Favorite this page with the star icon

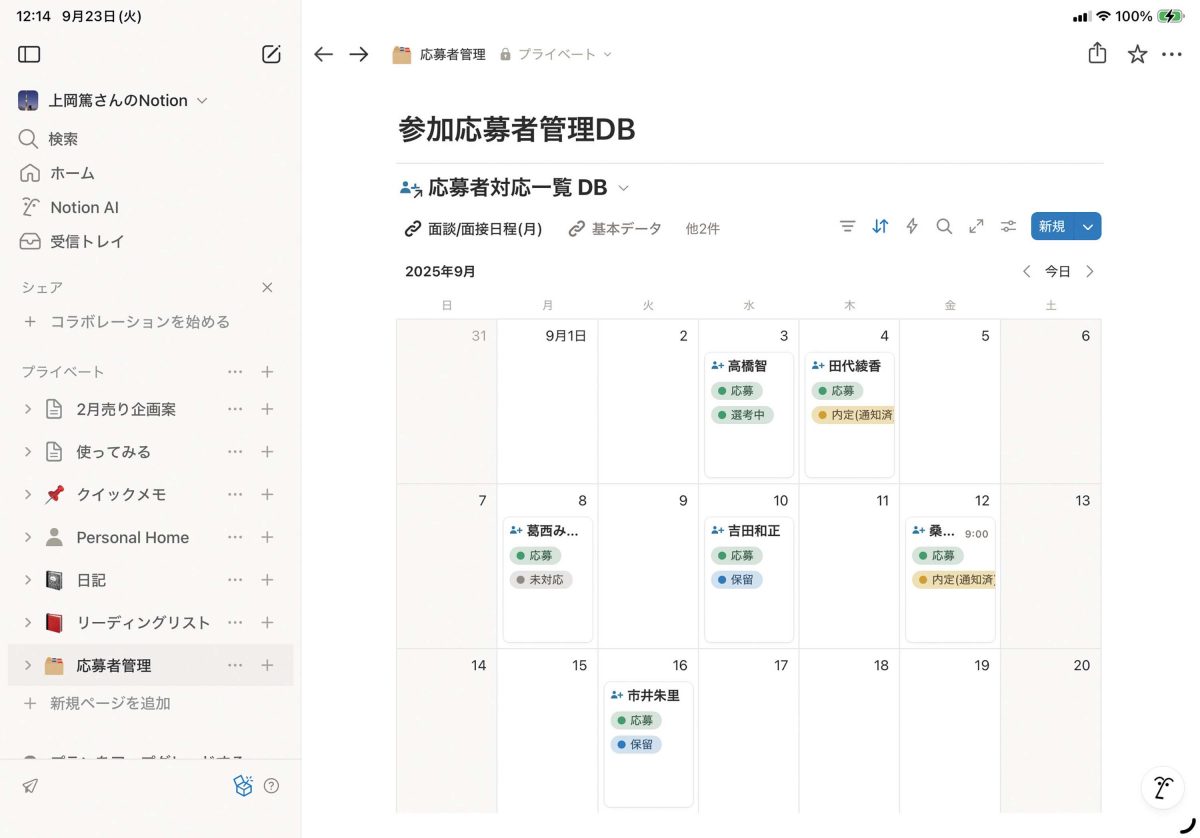pos(1137,54)
